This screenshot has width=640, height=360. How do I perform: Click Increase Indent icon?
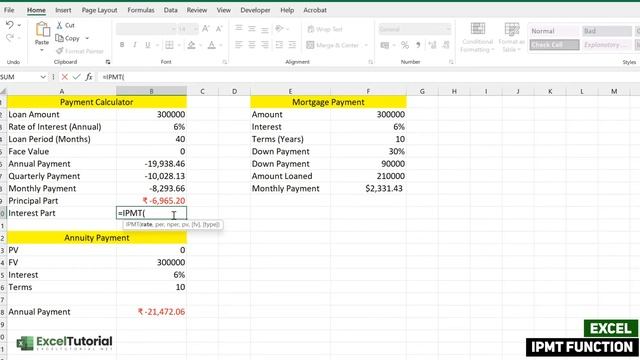(x=292, y=45)
